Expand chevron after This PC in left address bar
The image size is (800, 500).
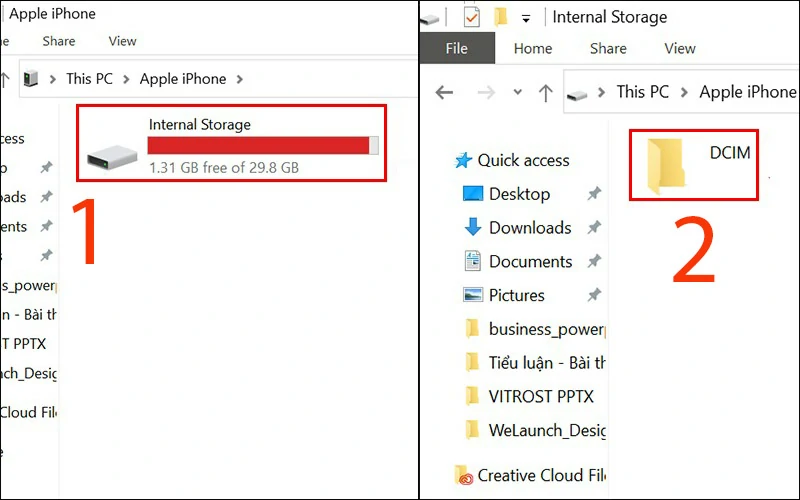[x=126, y=80]
